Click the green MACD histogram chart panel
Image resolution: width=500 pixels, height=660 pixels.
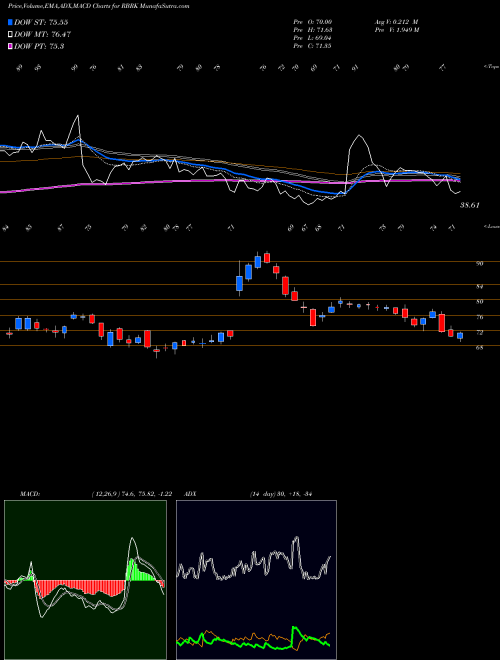click(x=85, y=580)
